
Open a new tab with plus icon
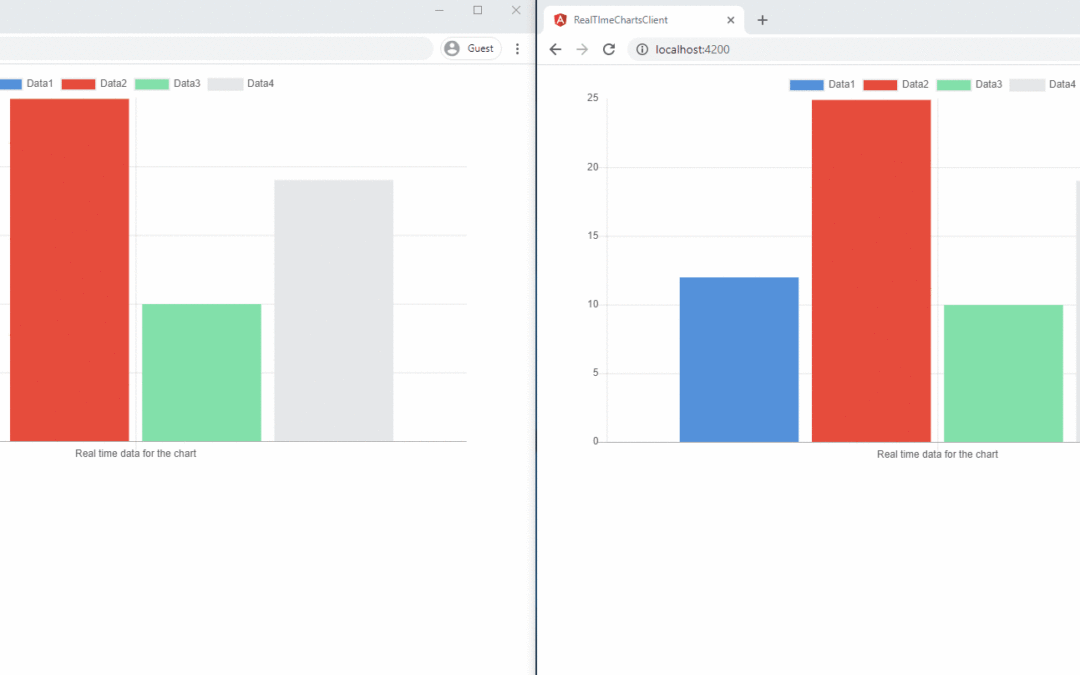762,20
